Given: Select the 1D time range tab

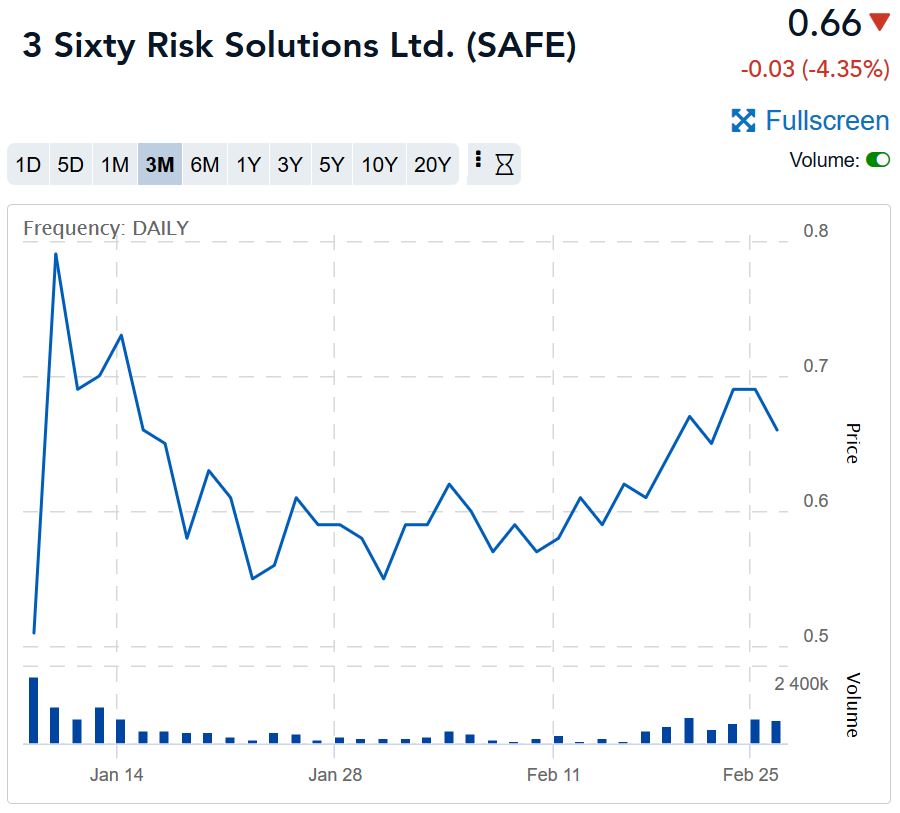Looking at the screenshot, I should click(x=28, y=165).
